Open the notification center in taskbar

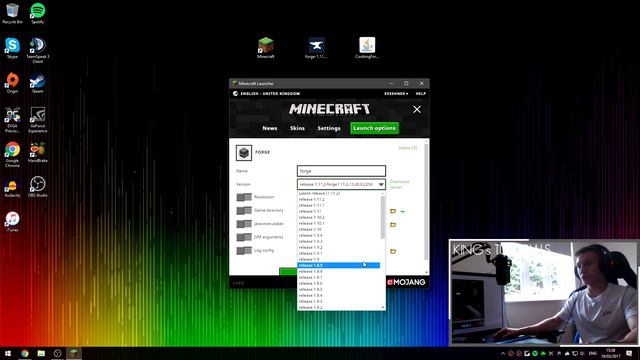point(629,353)
